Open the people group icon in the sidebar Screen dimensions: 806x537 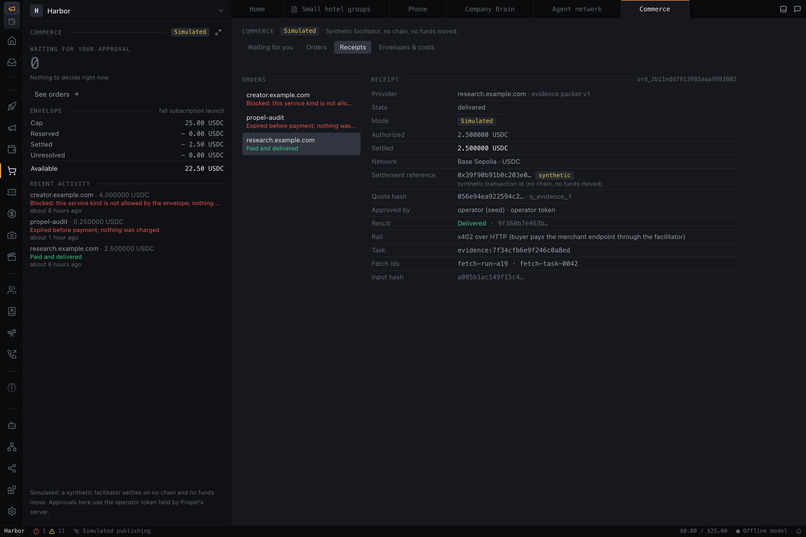(11, 290)
